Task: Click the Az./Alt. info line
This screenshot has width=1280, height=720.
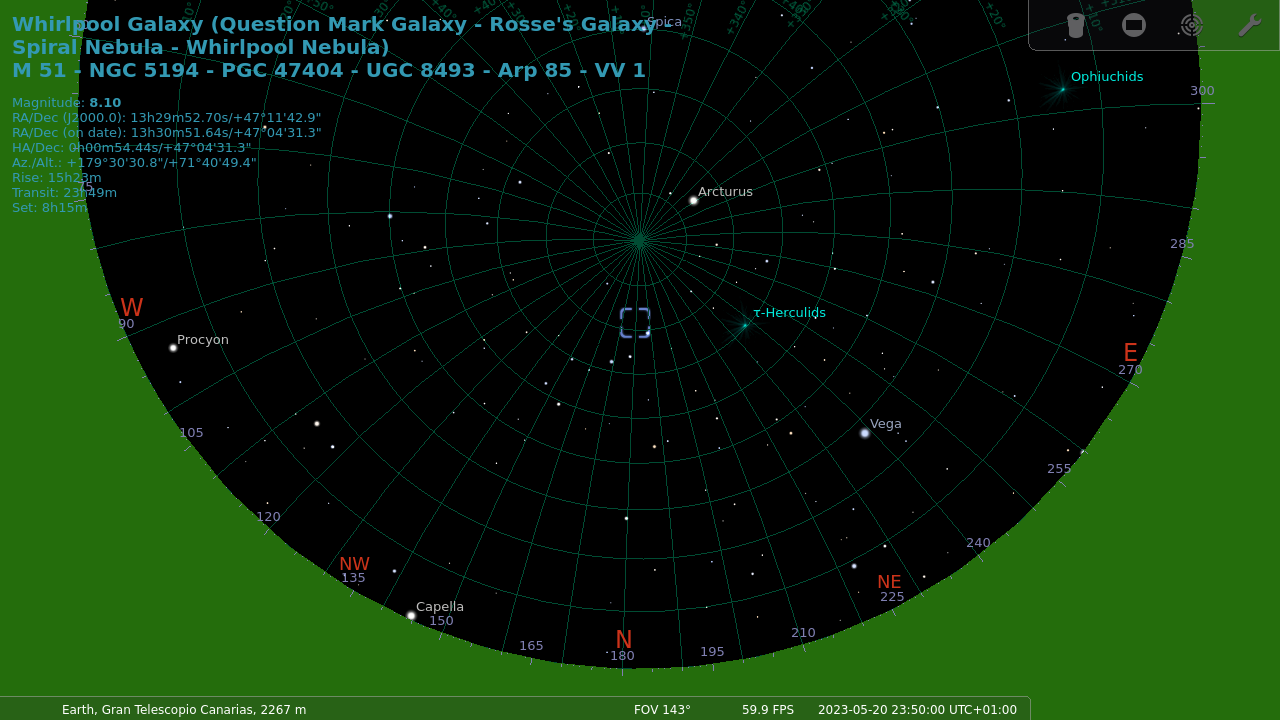Action: [x=134, y=162]
